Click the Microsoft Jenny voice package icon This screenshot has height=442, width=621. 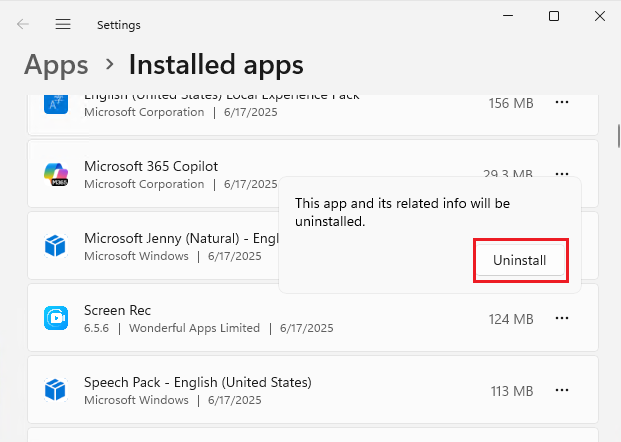pos(55,246)
